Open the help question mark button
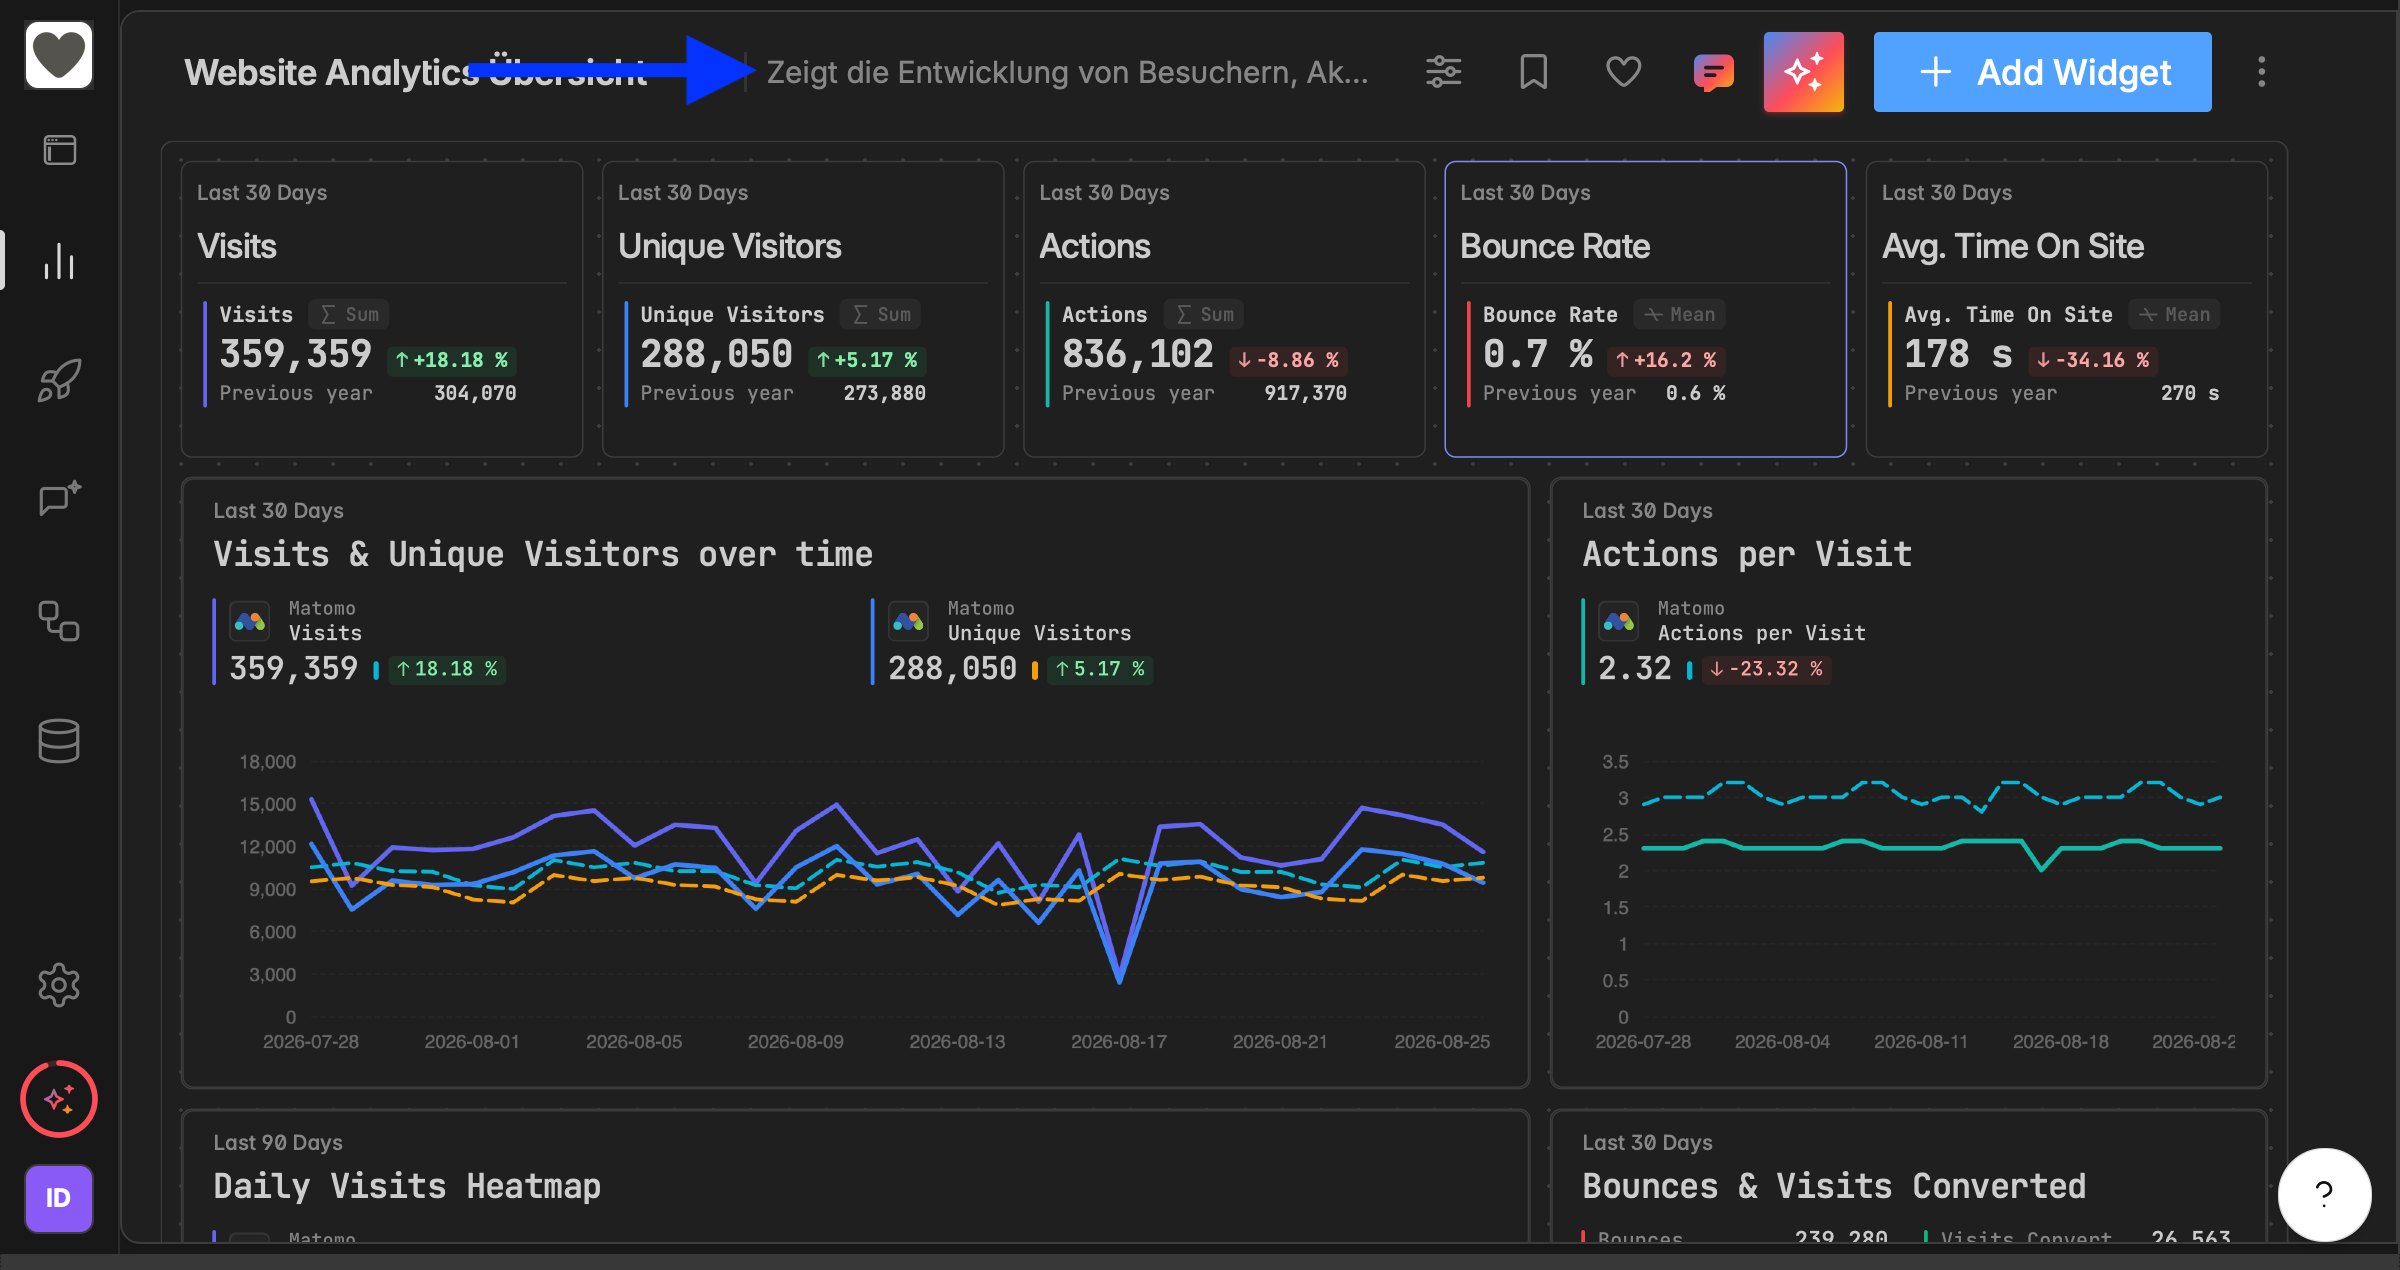Screen dimensions: 2400x1270 tap(2324, 1194)
